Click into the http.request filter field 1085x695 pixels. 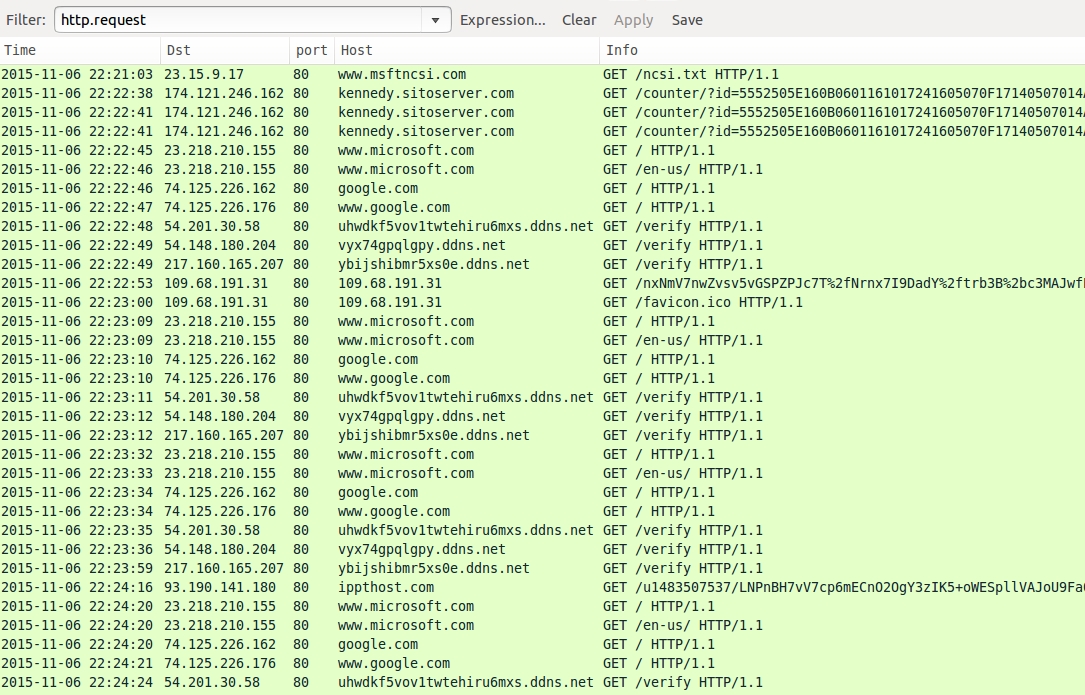[x=238, y=20]
